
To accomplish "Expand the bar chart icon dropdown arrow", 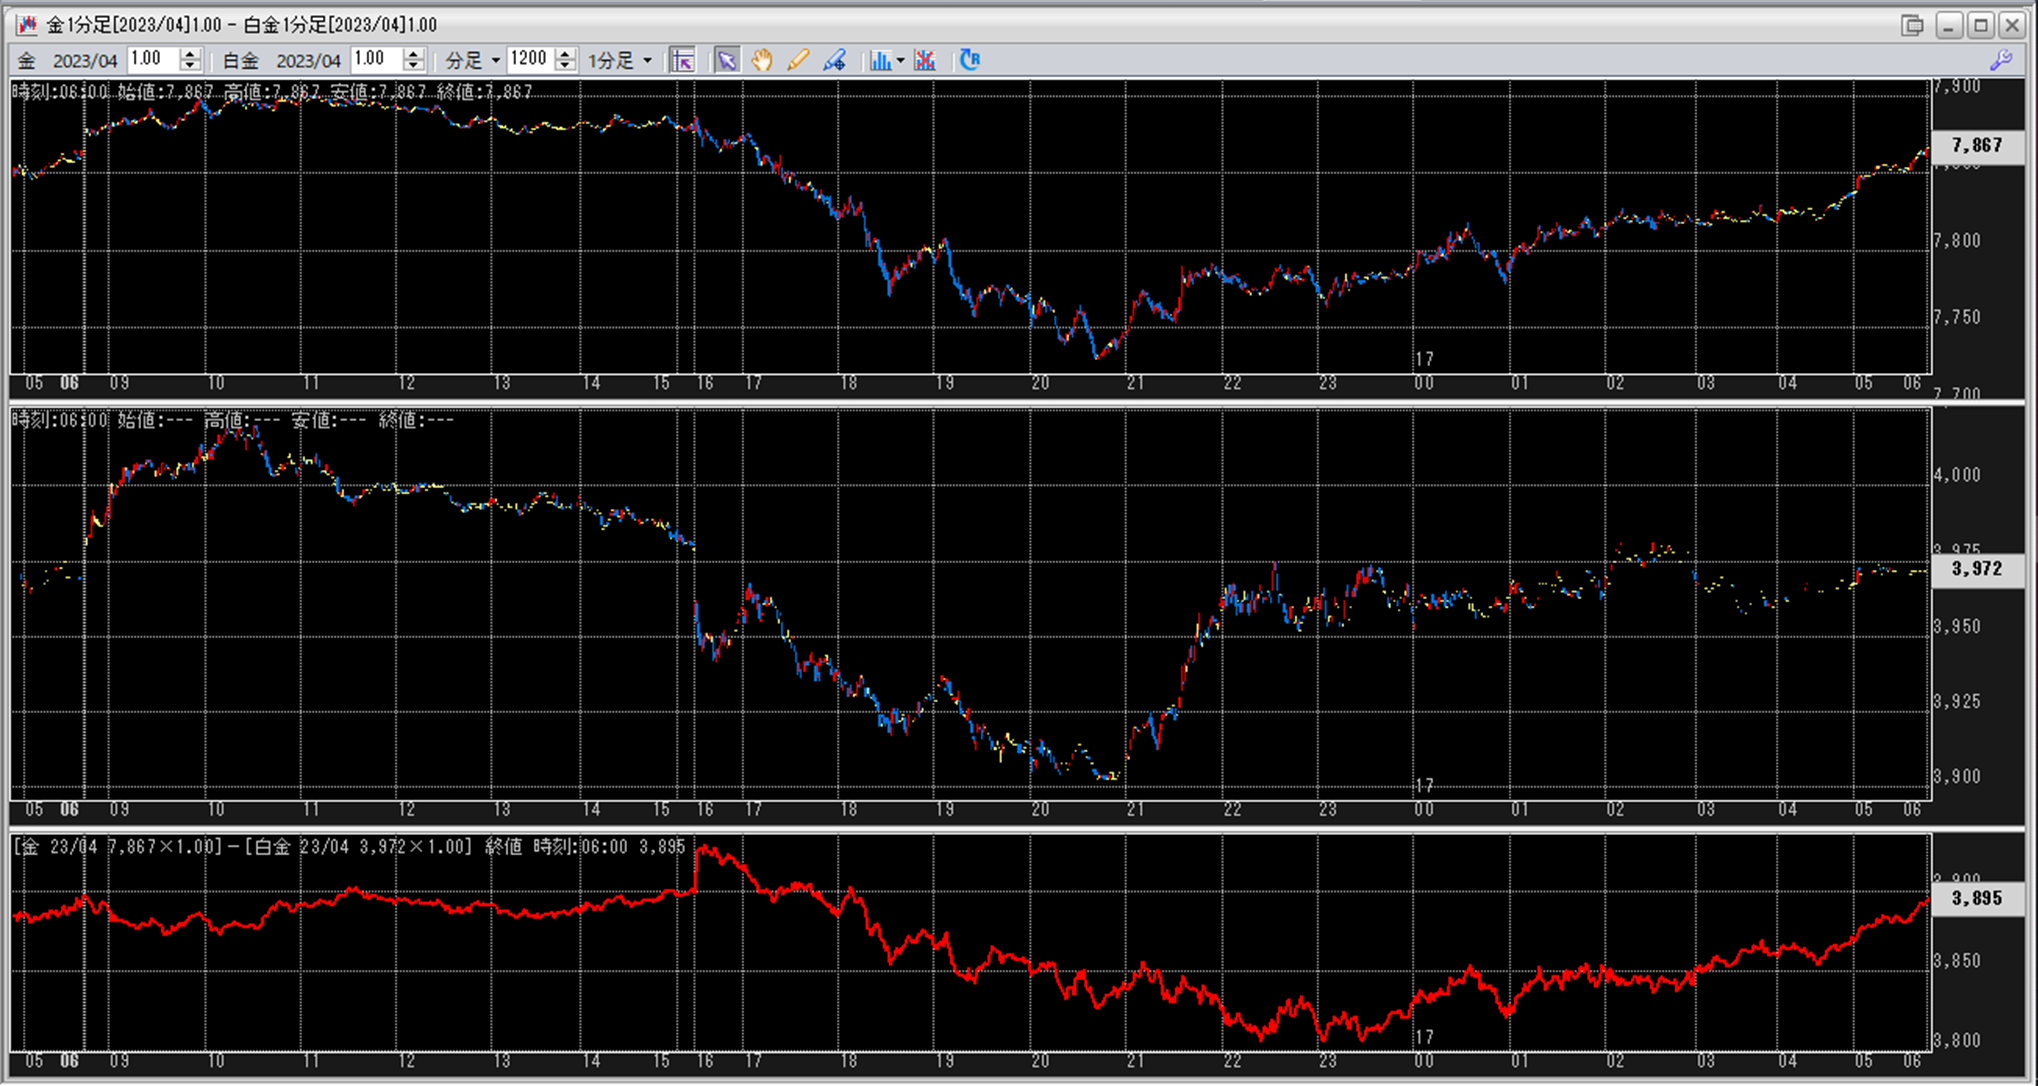I will click(900, 61).
